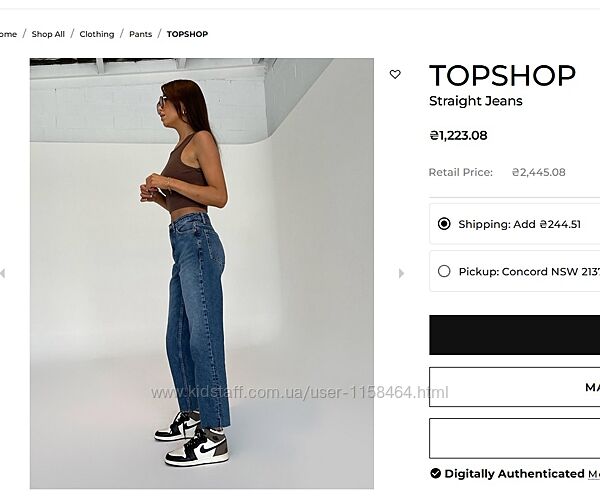The height and width of the screenshot is (496, 600).
Task: Show next product image arrow
Action: tap(401, 273)
